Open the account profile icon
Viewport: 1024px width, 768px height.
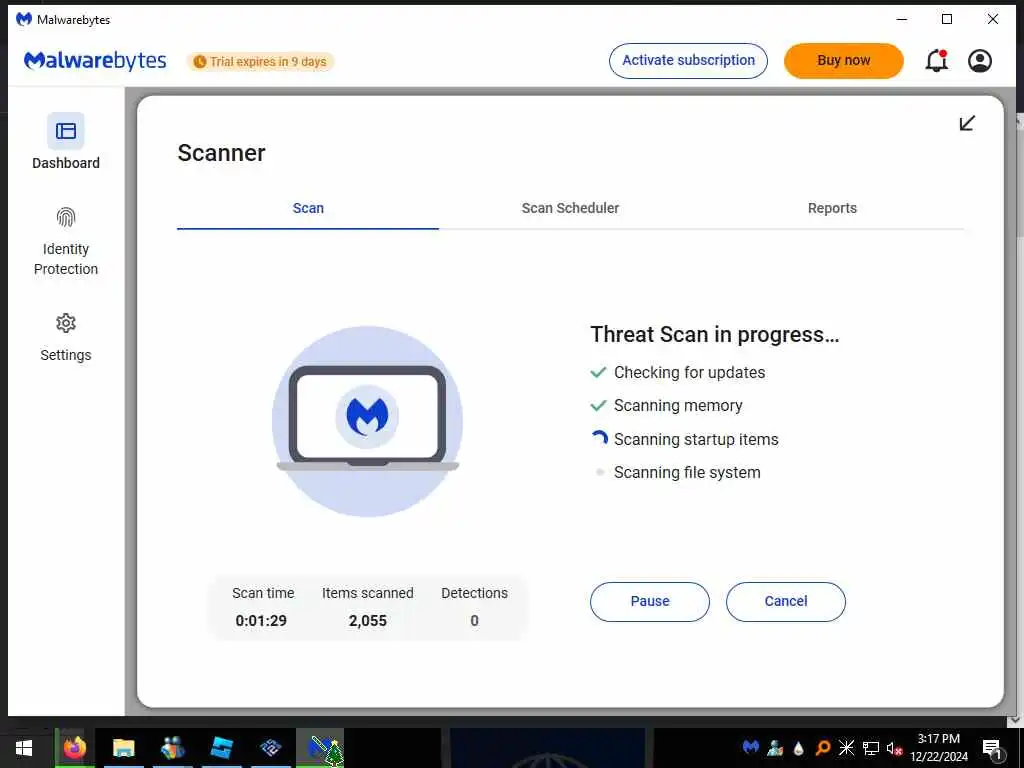tap(980, 61)
